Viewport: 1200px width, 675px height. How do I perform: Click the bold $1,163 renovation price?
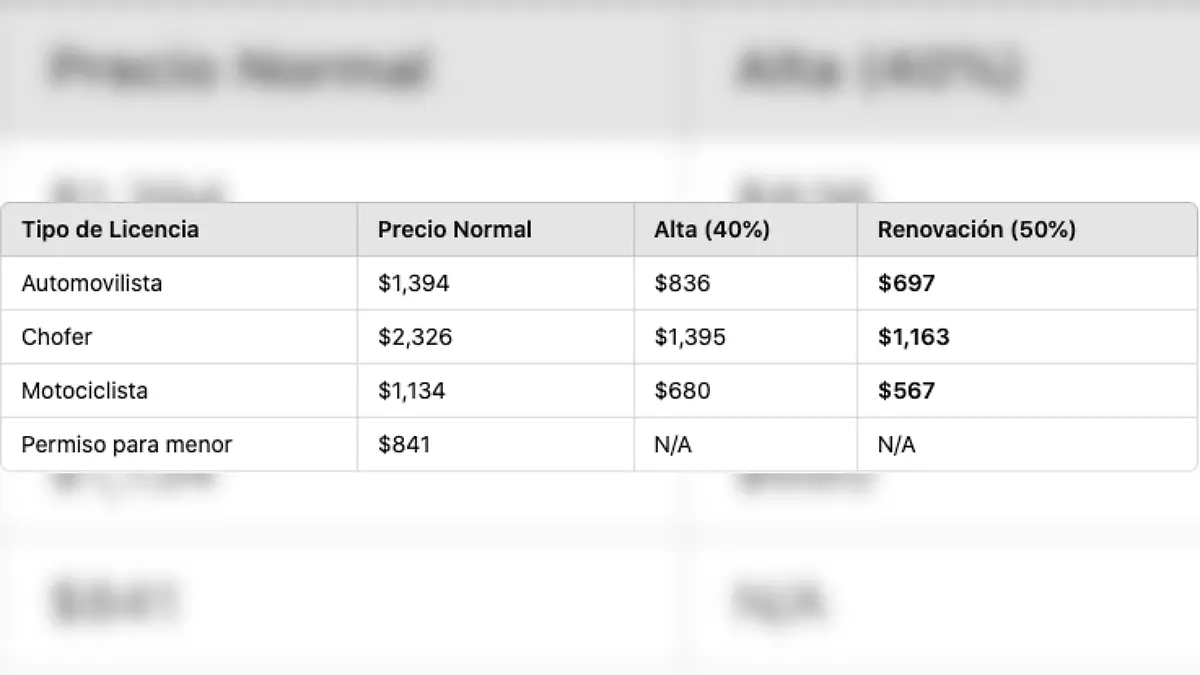pyautogui.click(x=913, y=337)
